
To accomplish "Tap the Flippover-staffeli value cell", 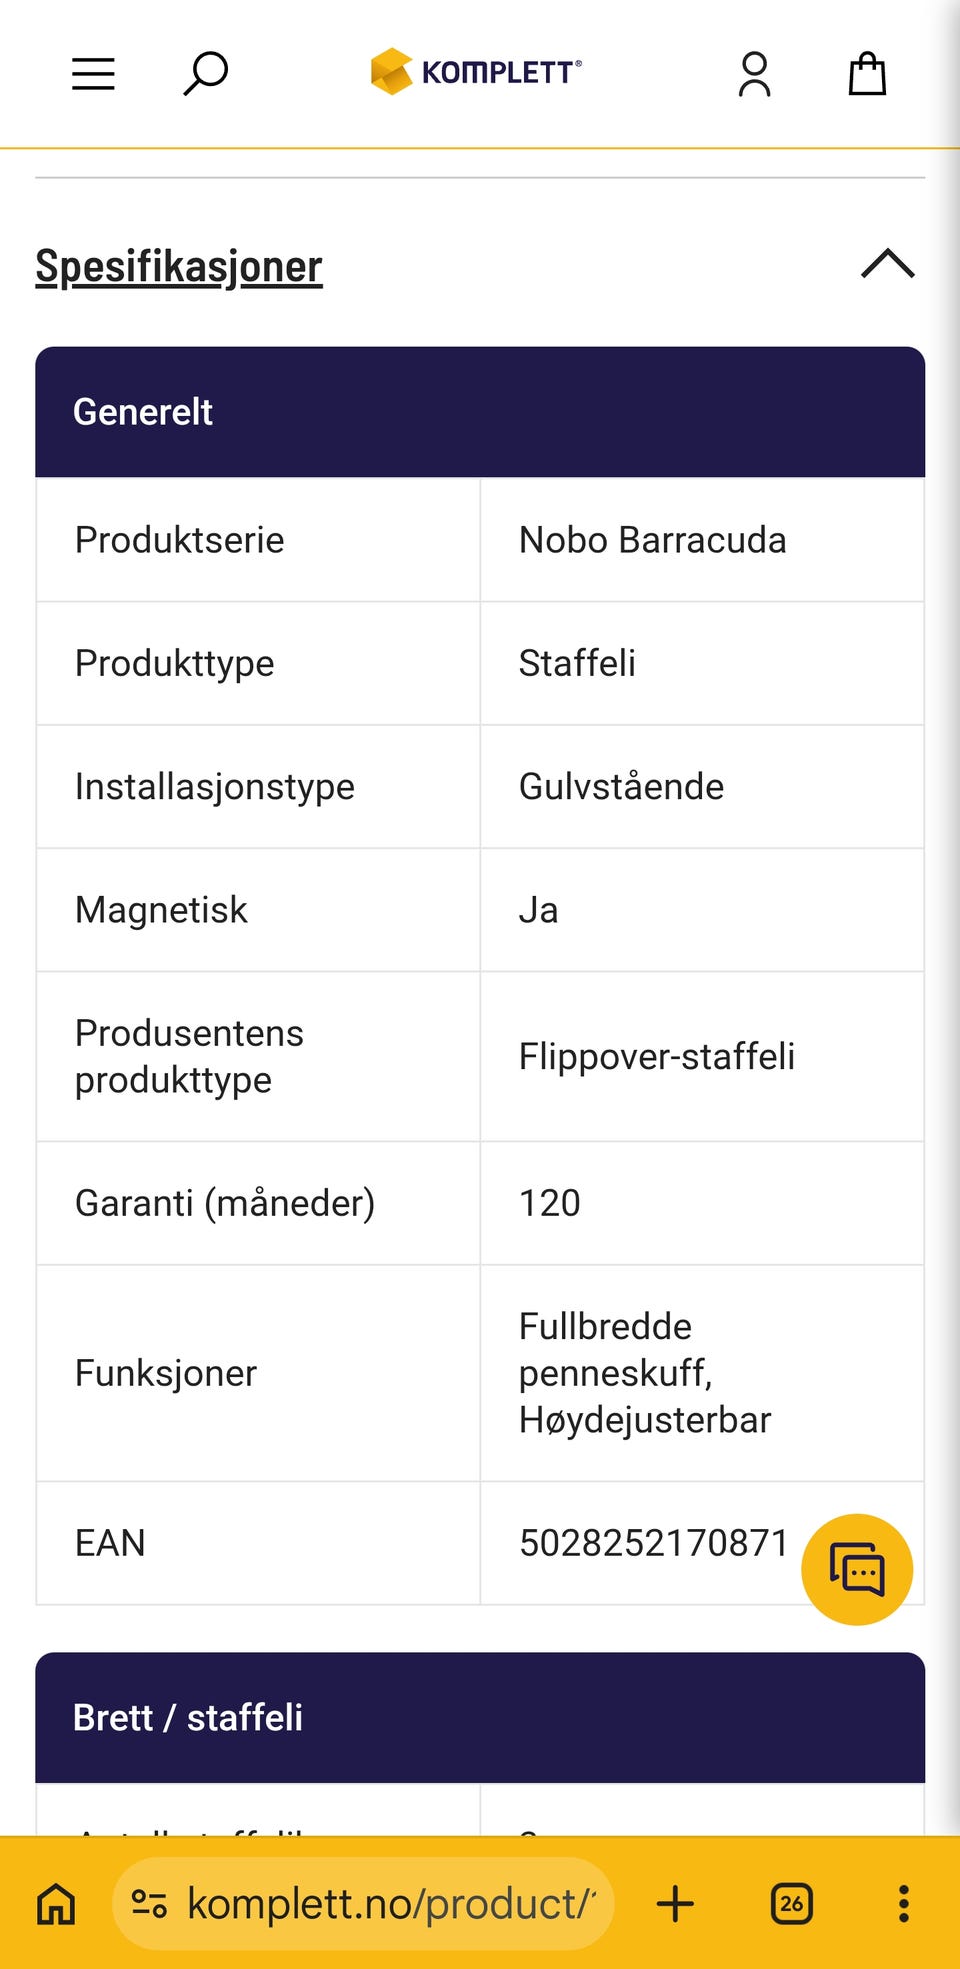I will click(702, 1057).
